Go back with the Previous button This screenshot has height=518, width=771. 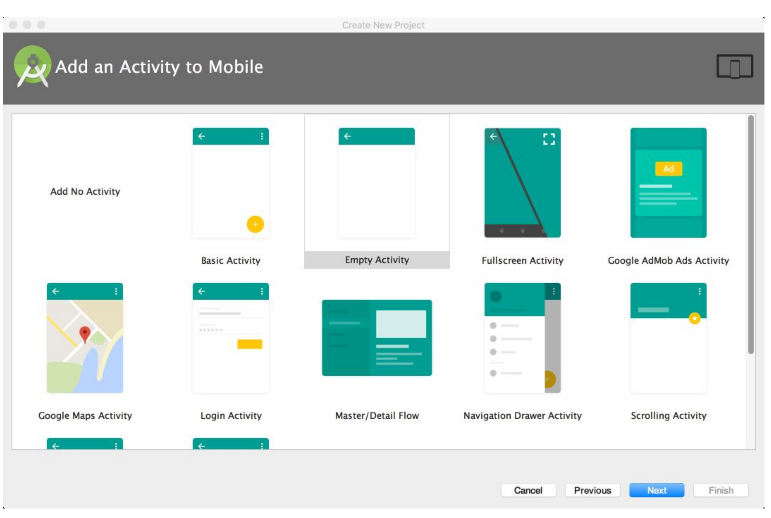[x=592, y=490]
